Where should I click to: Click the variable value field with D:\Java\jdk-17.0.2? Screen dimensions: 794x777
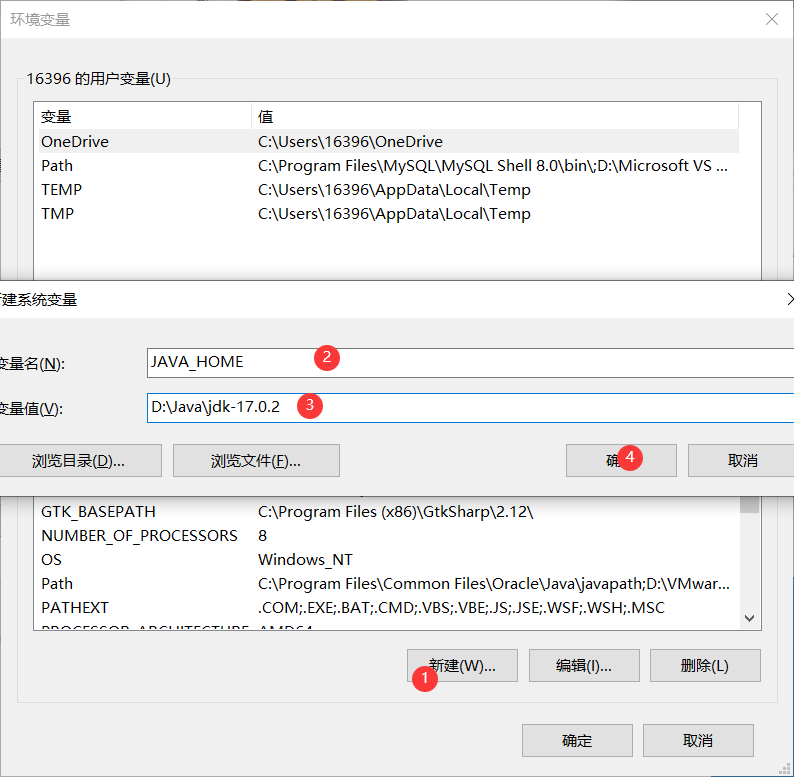(x=470, y=408)
